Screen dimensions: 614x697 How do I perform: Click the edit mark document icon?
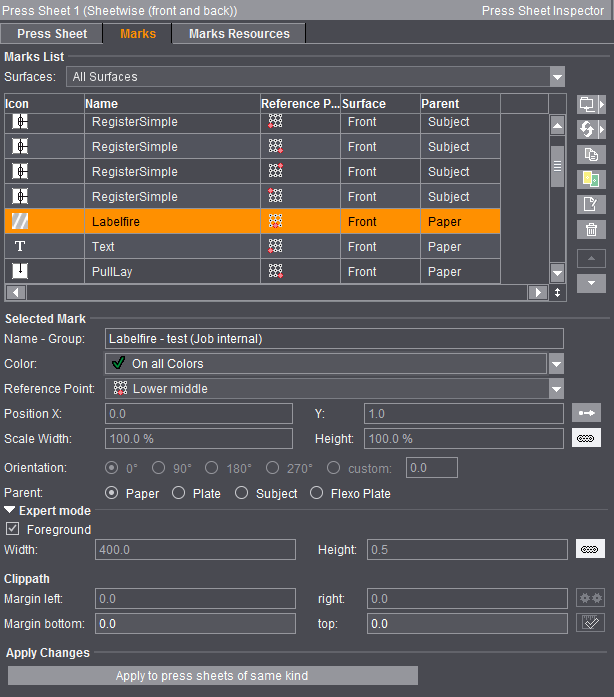coord(590,204)
